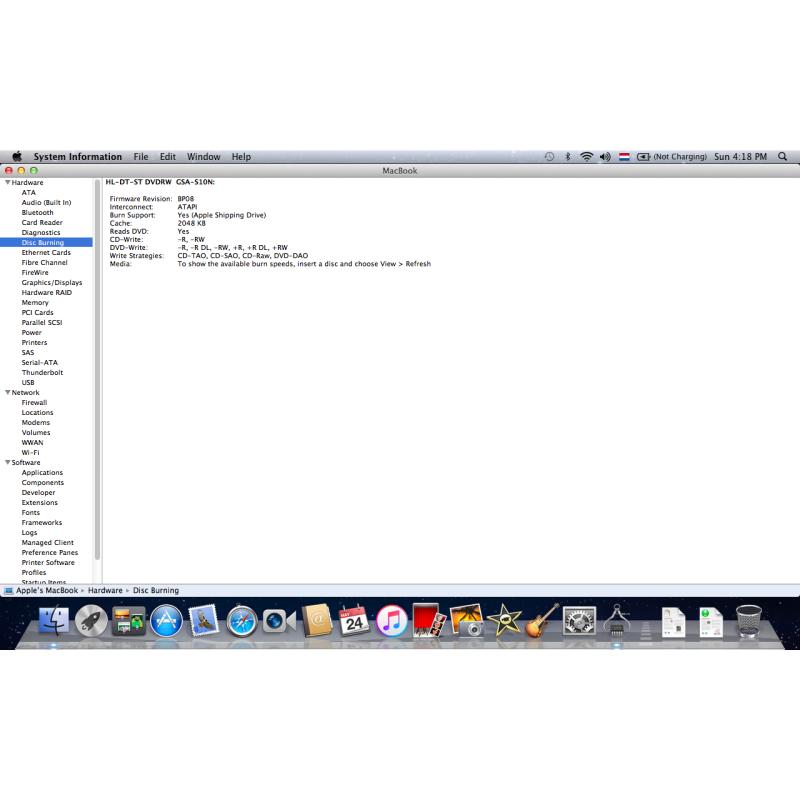This screenshot has height=800, width=800.
Task: Select Thunderbolt in the sidebar
Action: (42, 372)
